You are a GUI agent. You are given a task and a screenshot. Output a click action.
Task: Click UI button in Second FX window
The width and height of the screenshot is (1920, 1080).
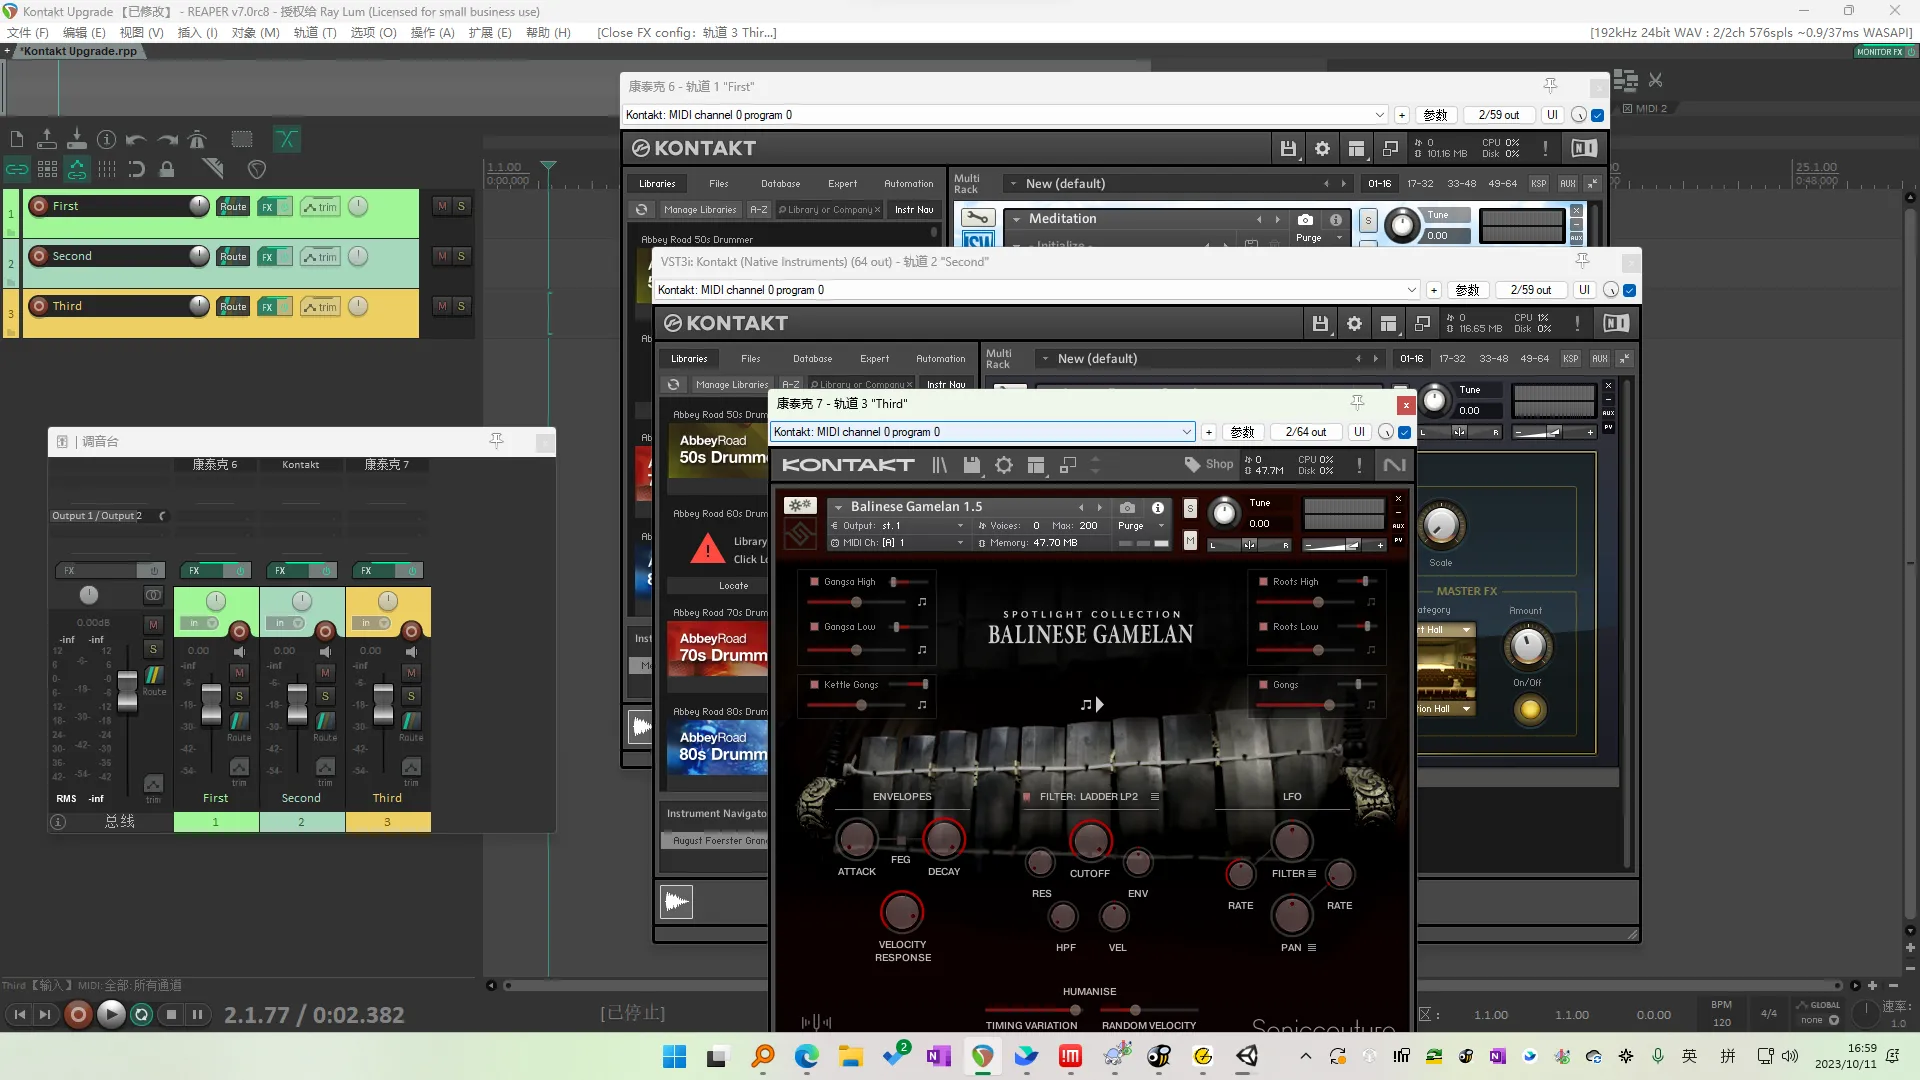pos(1584,290)
